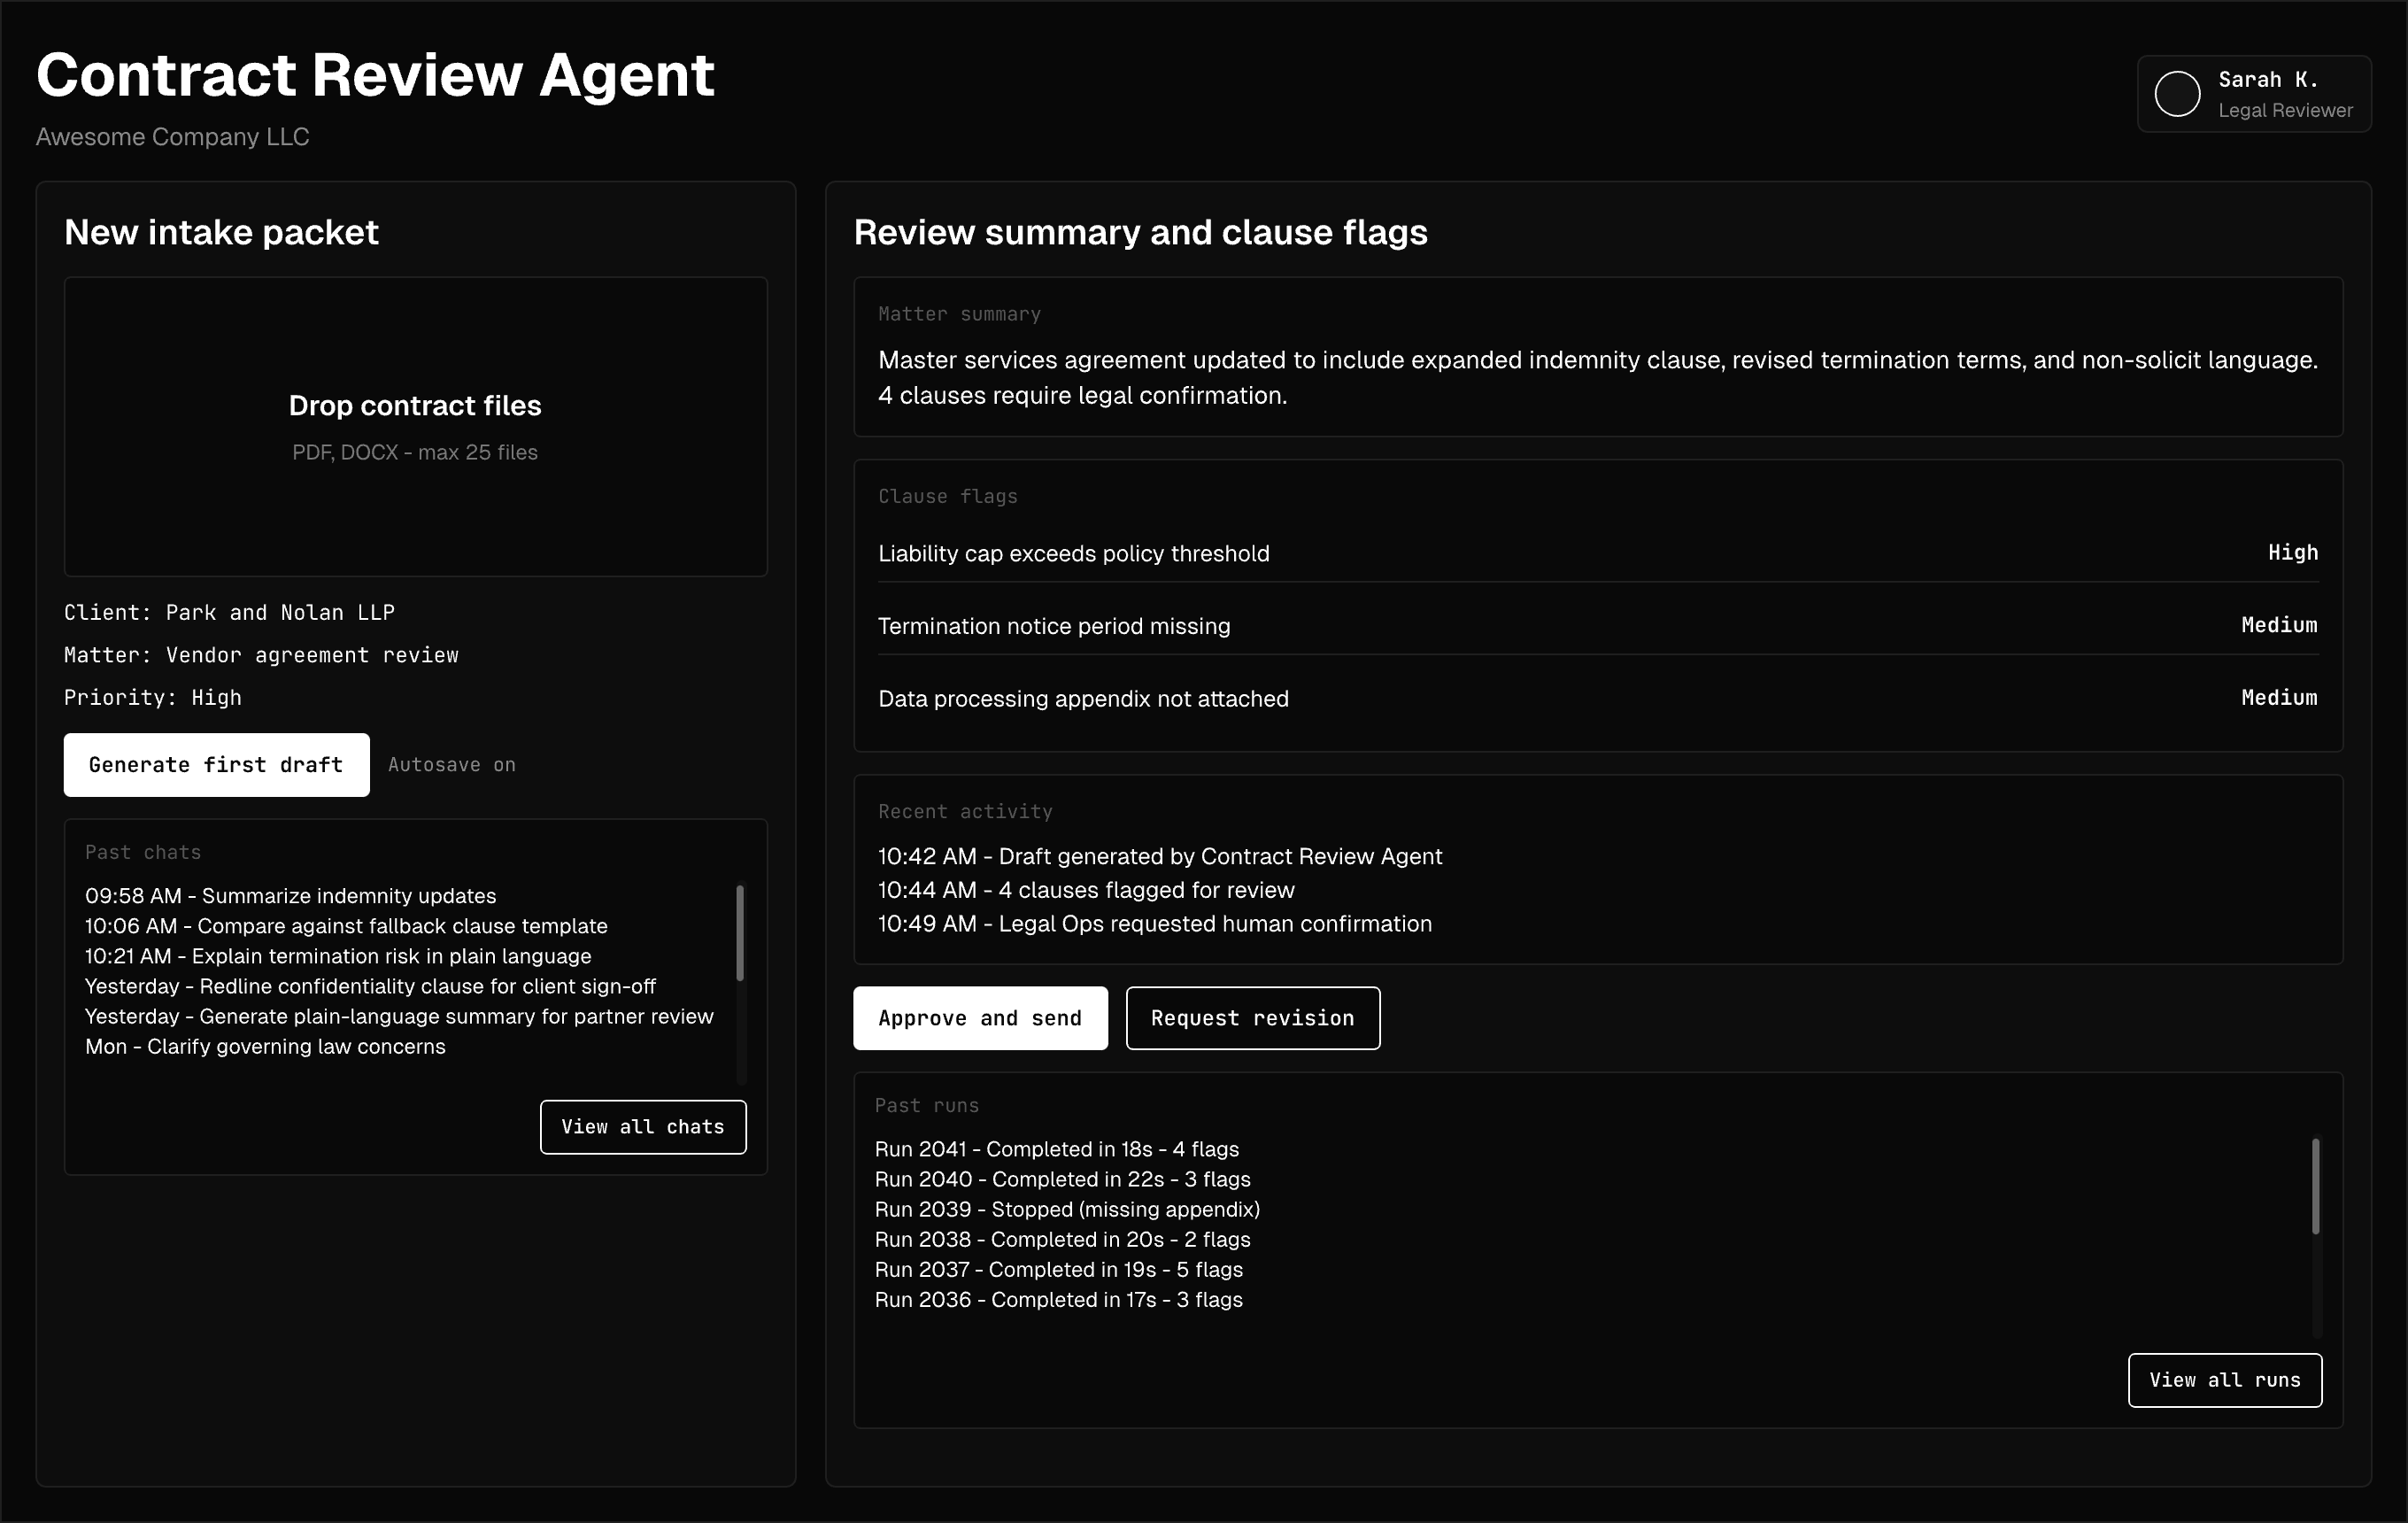Select the 10:49 AM Legal Ops activity entry
This screenshot has width=2408, height=1523.
(x=1154, y=924)
